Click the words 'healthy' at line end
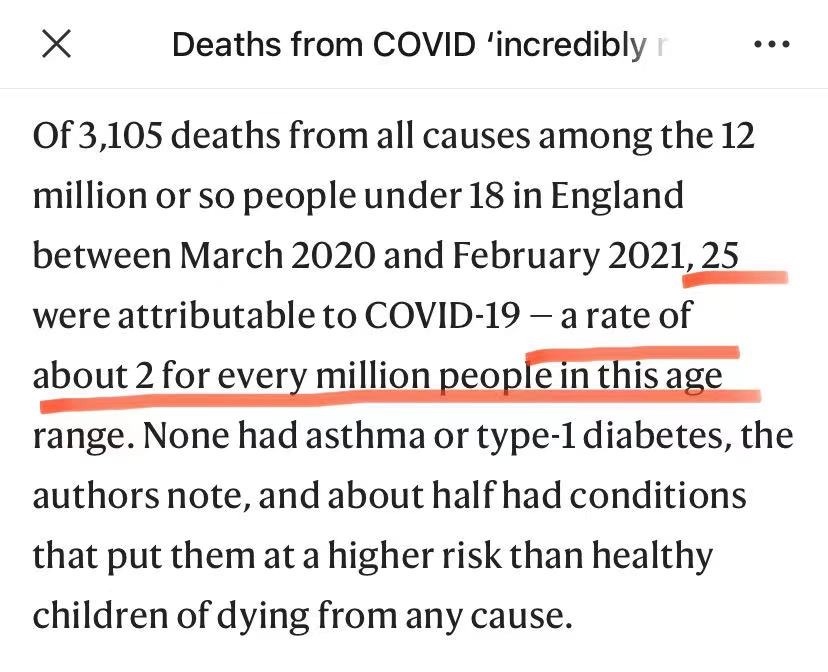 click(652, 557)
